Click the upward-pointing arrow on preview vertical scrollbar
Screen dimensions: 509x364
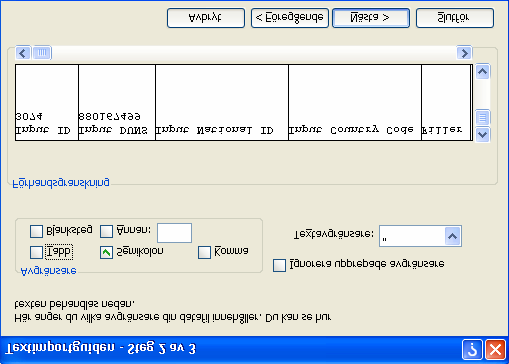(x=483, y=72)
